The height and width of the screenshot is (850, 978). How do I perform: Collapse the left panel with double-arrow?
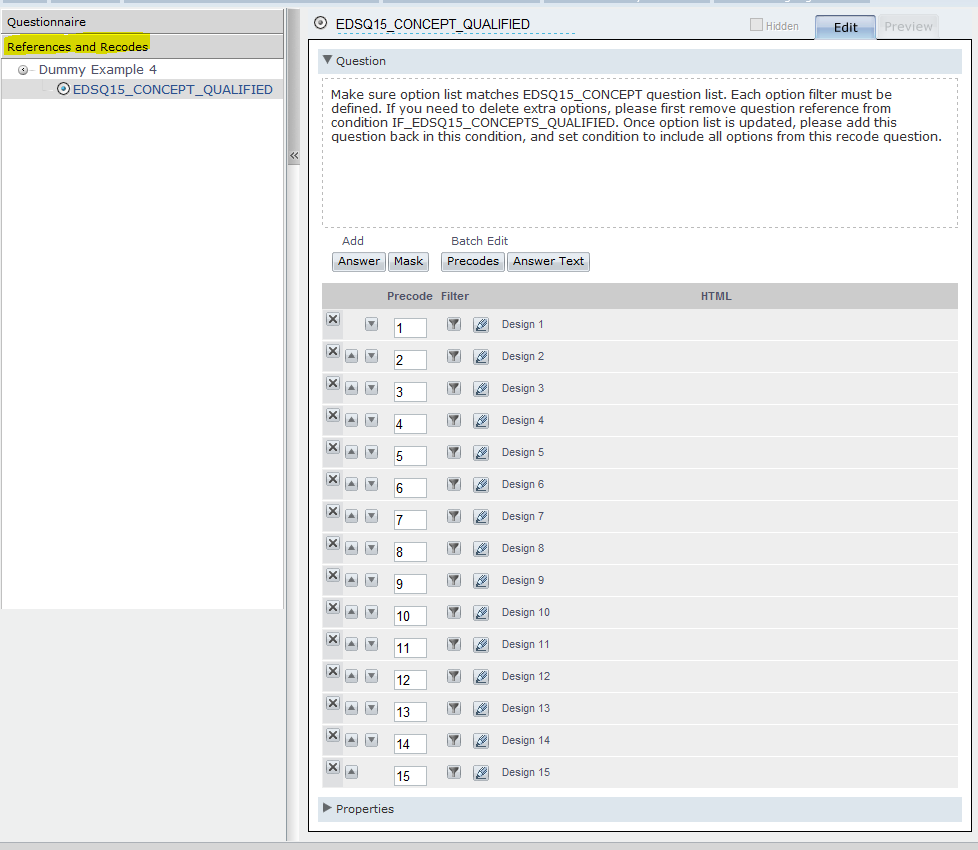294,156
